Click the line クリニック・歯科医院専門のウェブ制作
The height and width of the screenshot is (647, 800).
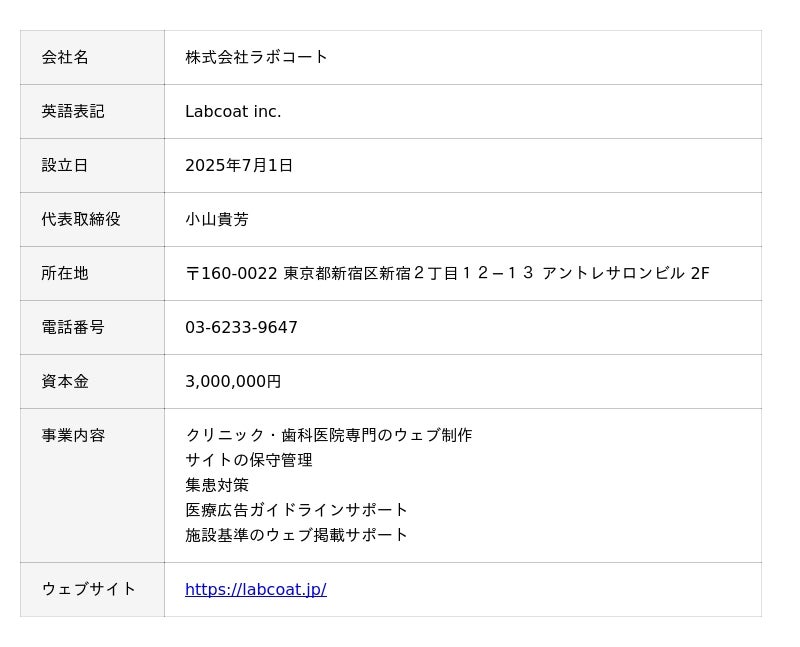point(329,435)
